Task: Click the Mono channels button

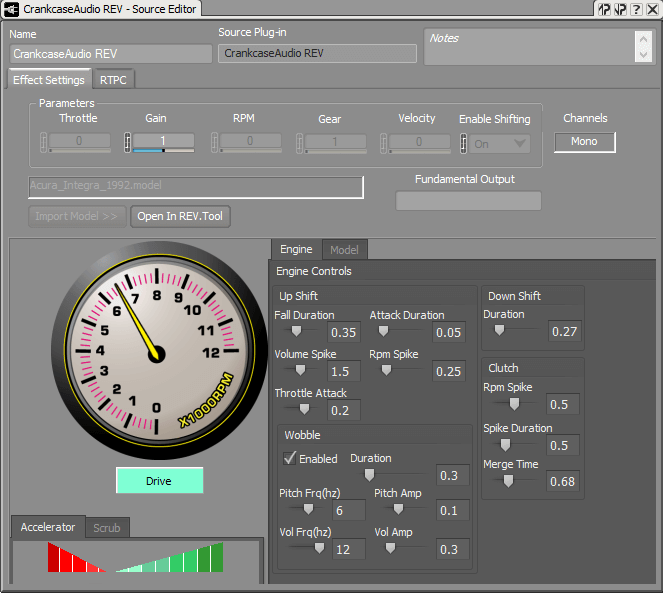Action: 585,142
